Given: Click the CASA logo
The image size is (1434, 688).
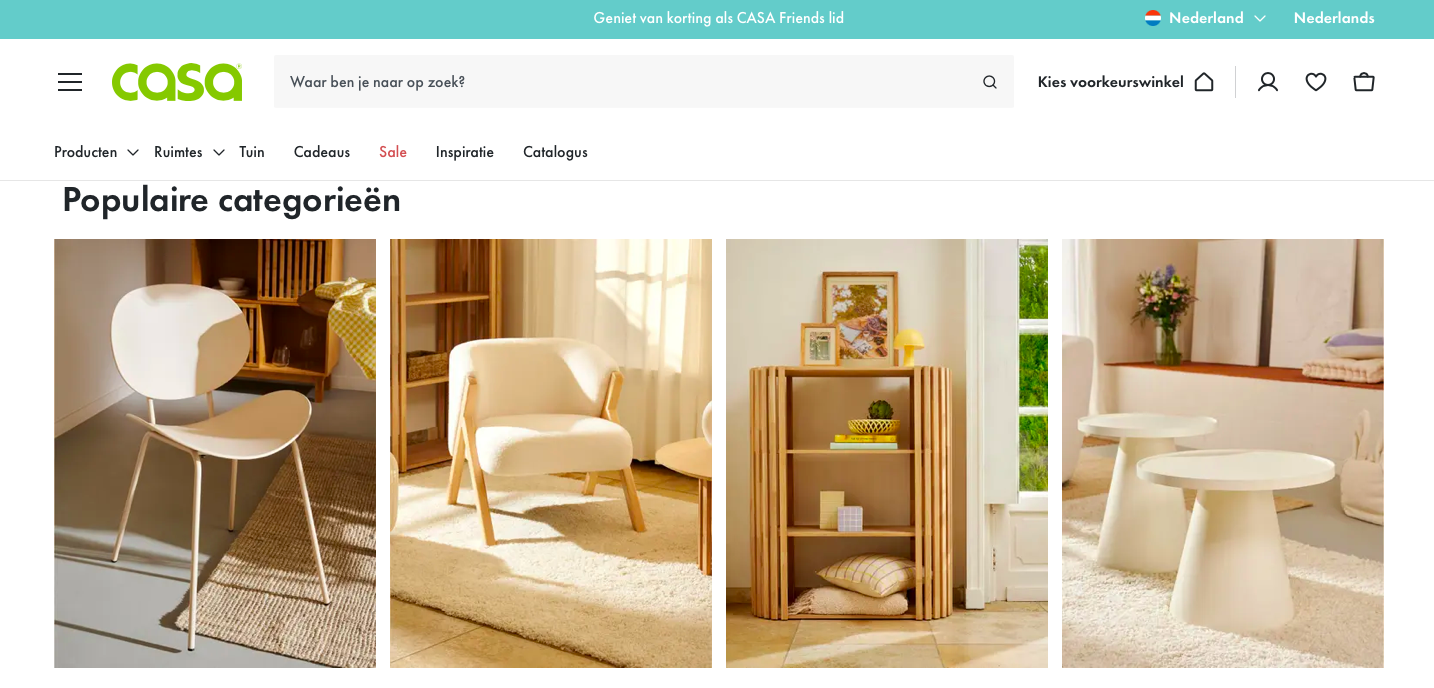Looking at the screenshot, I should click(177, 82).
